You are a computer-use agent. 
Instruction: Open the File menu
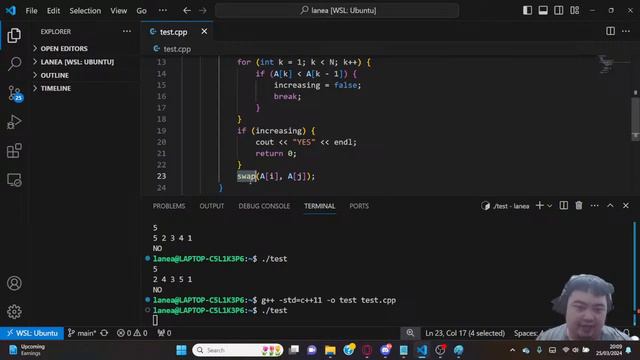pyautogui.click(x=31, y=11)
